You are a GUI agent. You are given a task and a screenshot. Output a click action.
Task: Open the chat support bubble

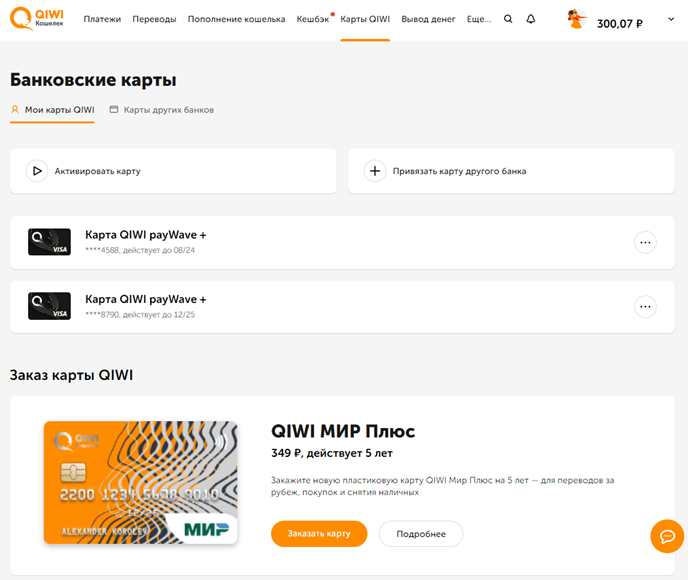click(667, 536)
